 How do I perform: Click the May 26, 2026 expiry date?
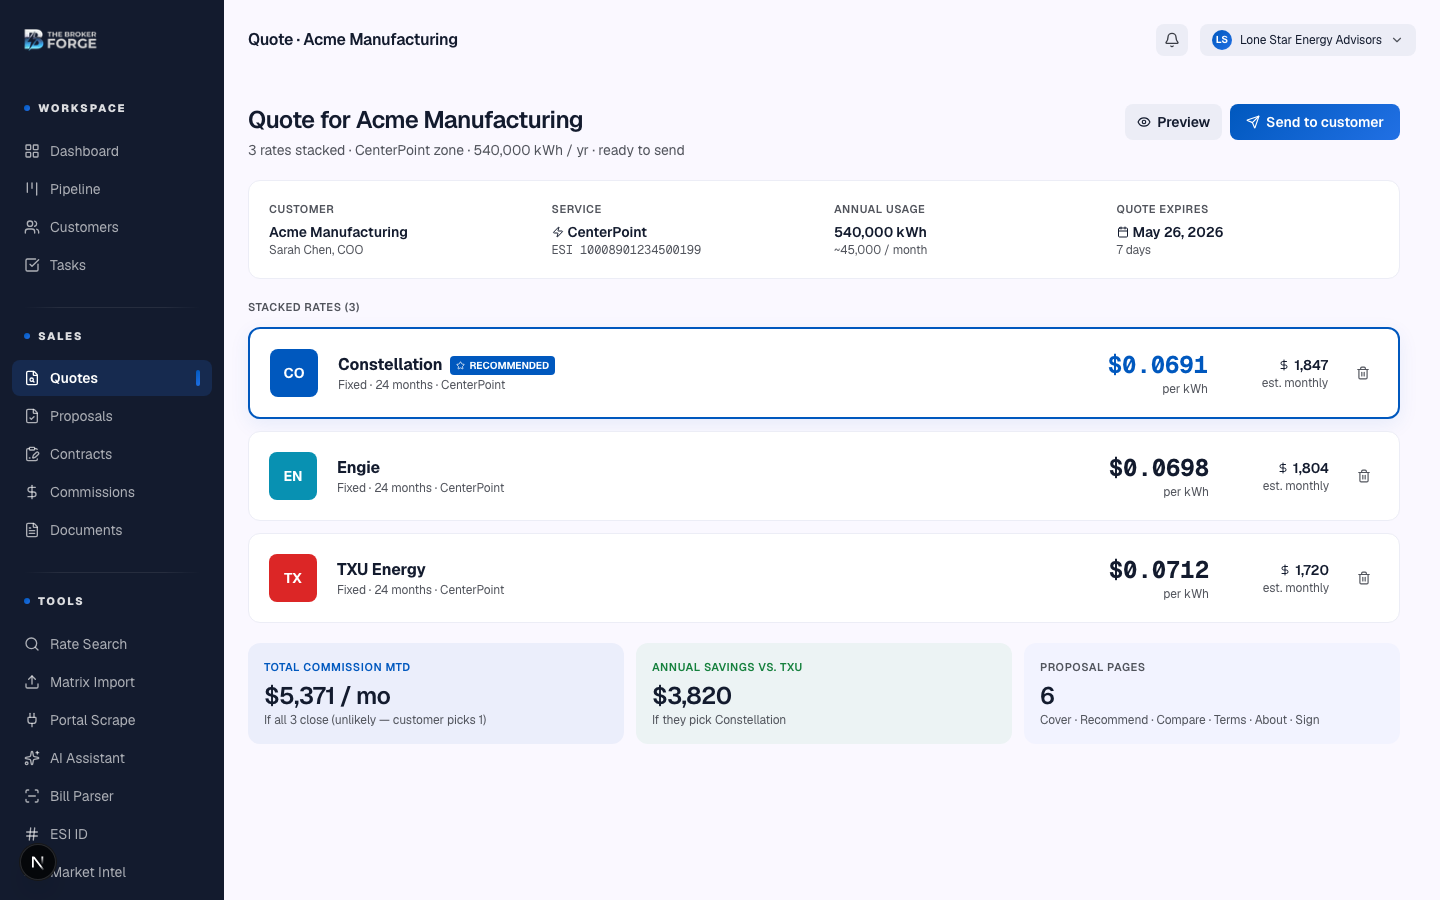pos(1177,232)
